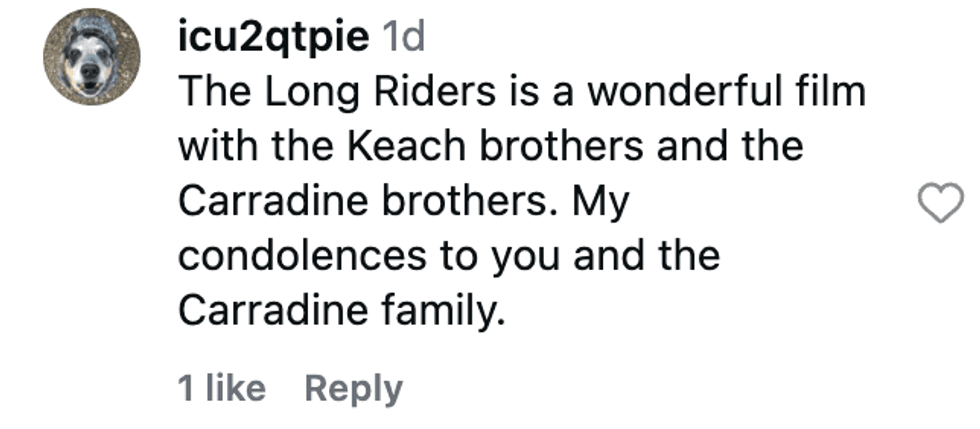
Task: Open icu2qtpie's dog profile picture
Action: pos(91,58)
